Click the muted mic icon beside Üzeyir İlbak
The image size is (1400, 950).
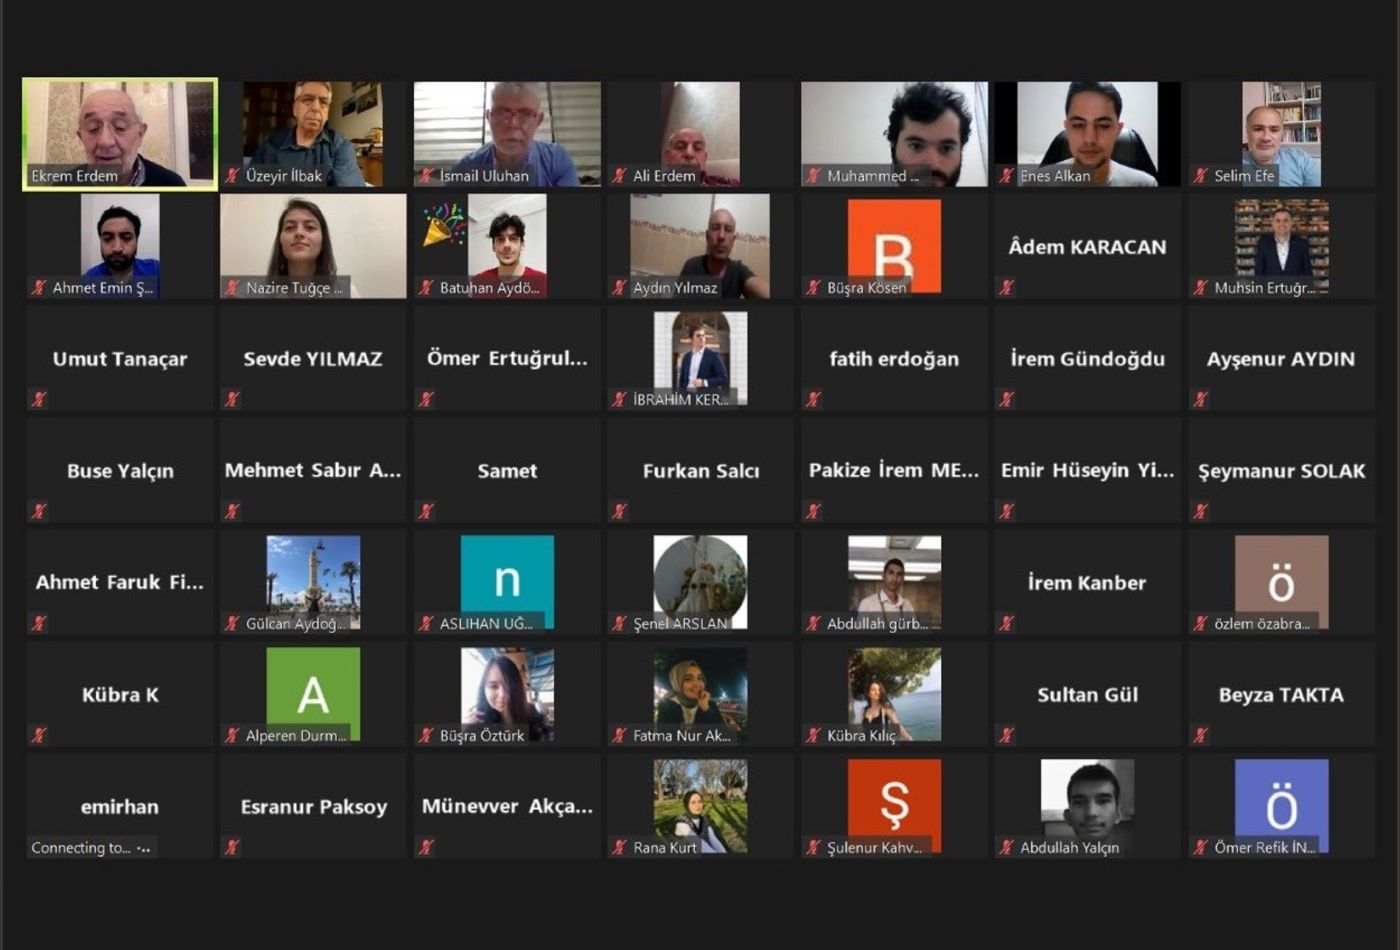232,176
